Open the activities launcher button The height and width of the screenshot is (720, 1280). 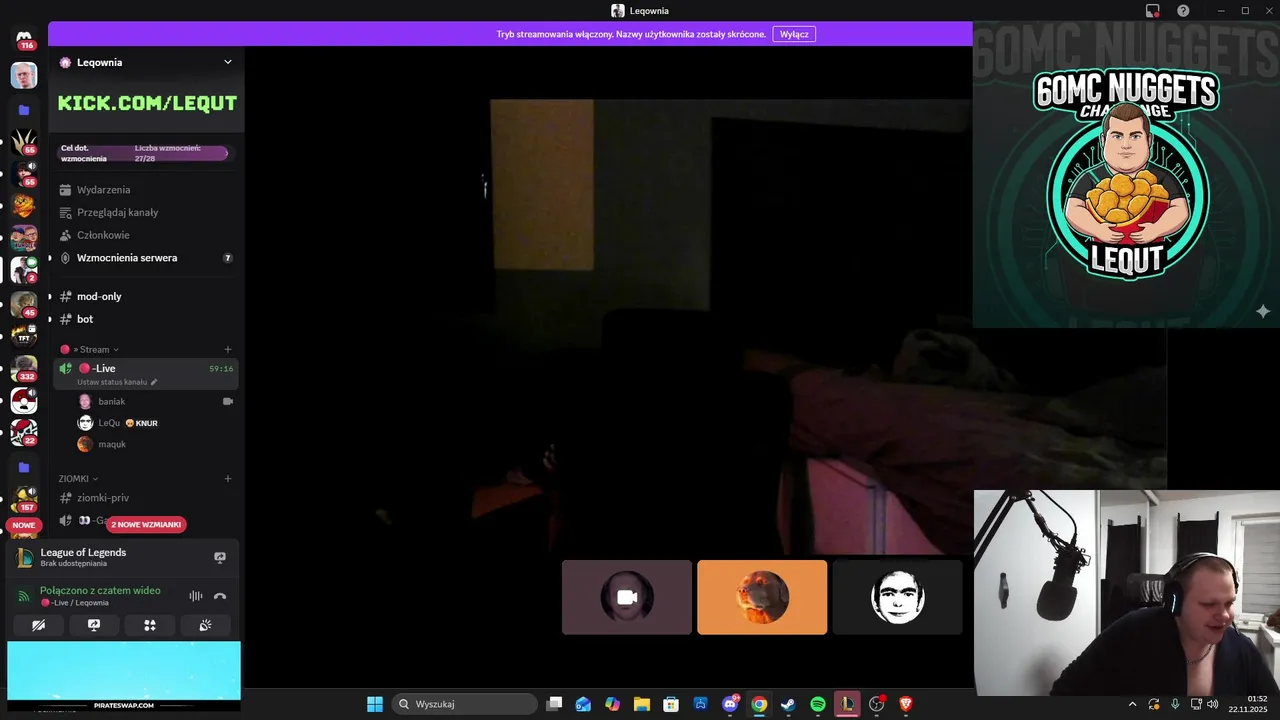pyautogui.click(x=150, y=625)
